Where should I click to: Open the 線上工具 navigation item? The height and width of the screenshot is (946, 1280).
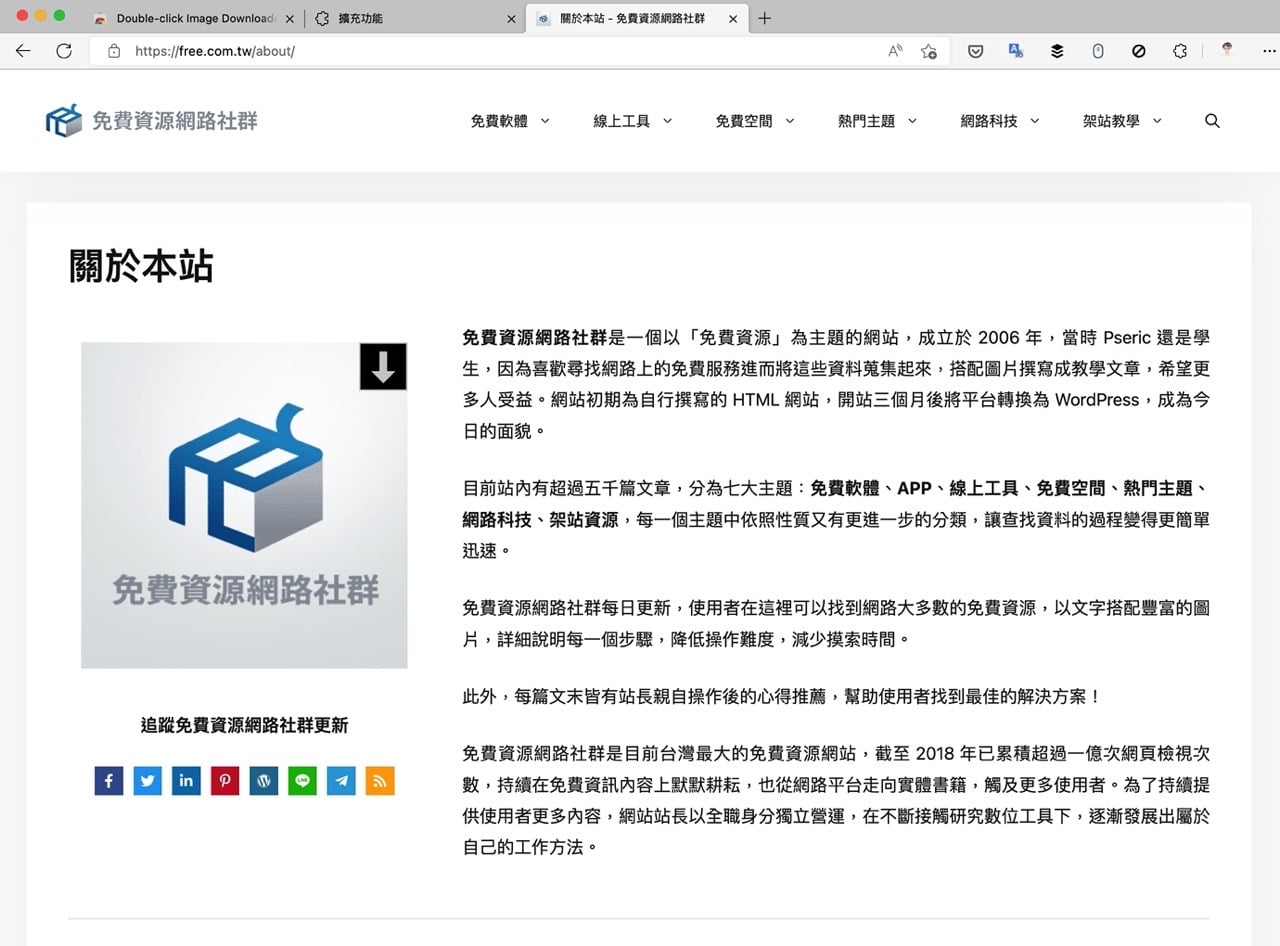click(621, 121)
